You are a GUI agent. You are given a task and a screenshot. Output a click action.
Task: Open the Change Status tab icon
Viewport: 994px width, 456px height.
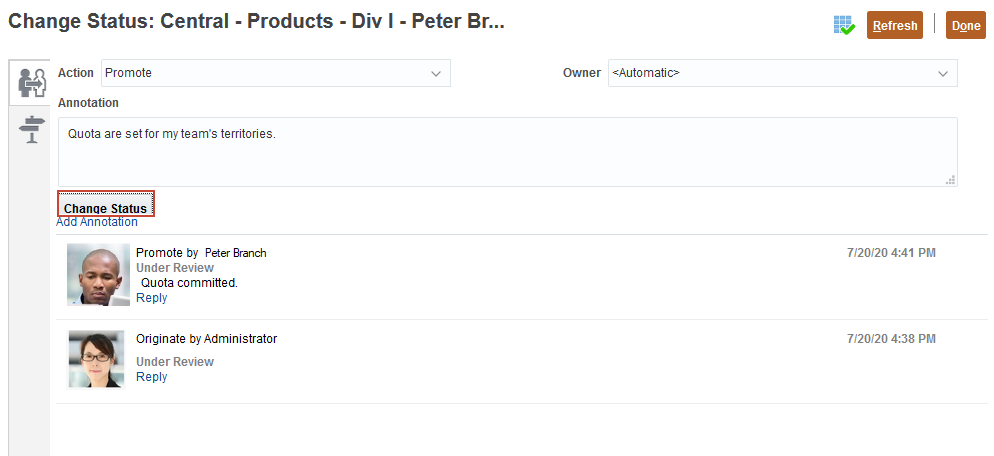click(x=33, y=83)
